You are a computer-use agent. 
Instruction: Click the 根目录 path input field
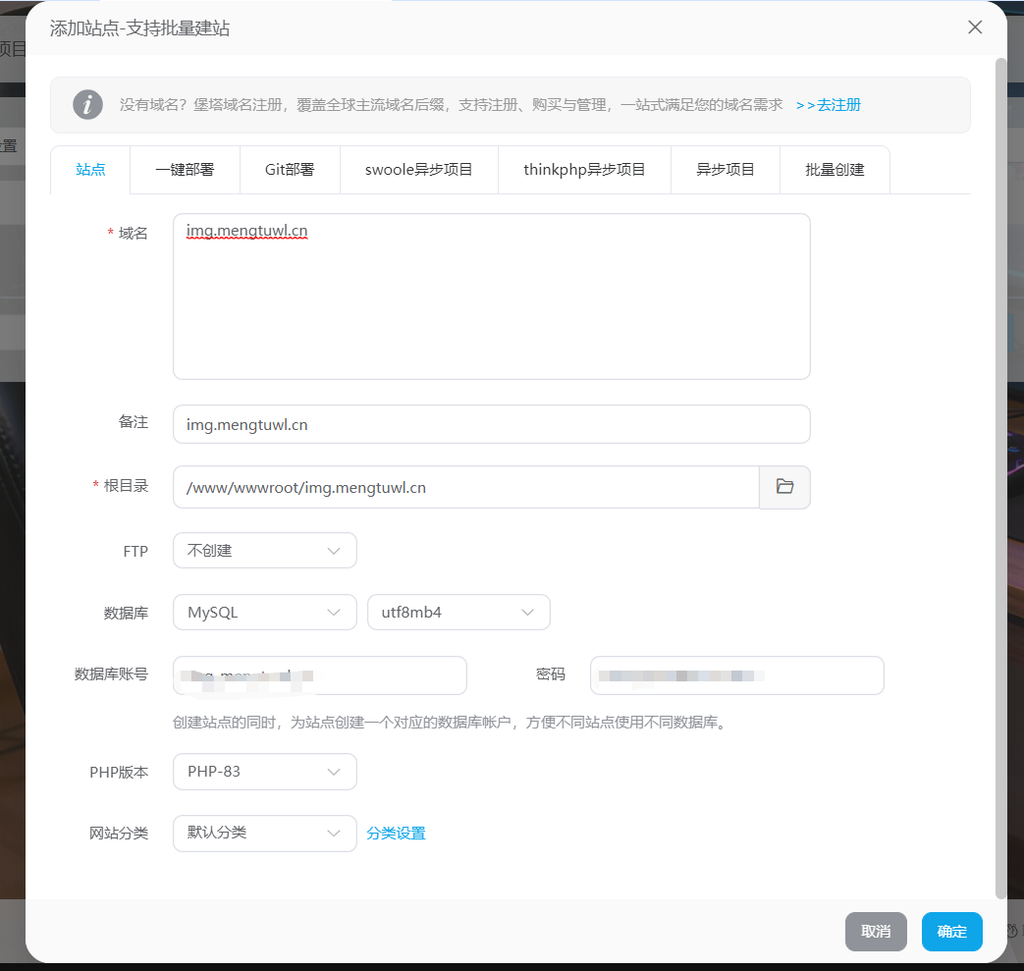click(466, 487)
